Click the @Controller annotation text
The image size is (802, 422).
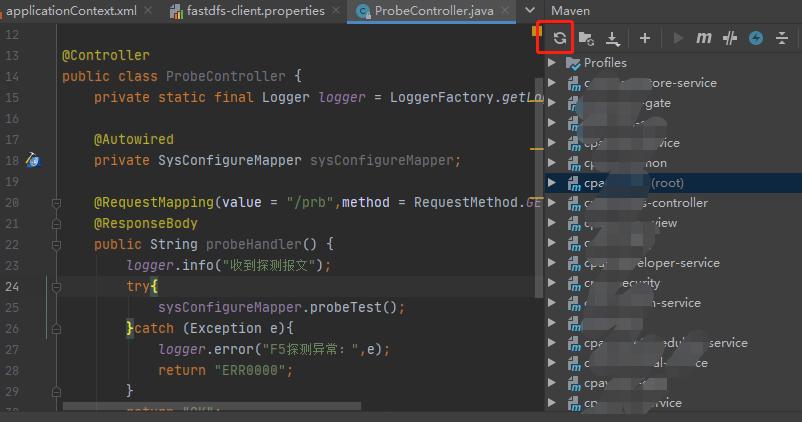click(106, 55)
